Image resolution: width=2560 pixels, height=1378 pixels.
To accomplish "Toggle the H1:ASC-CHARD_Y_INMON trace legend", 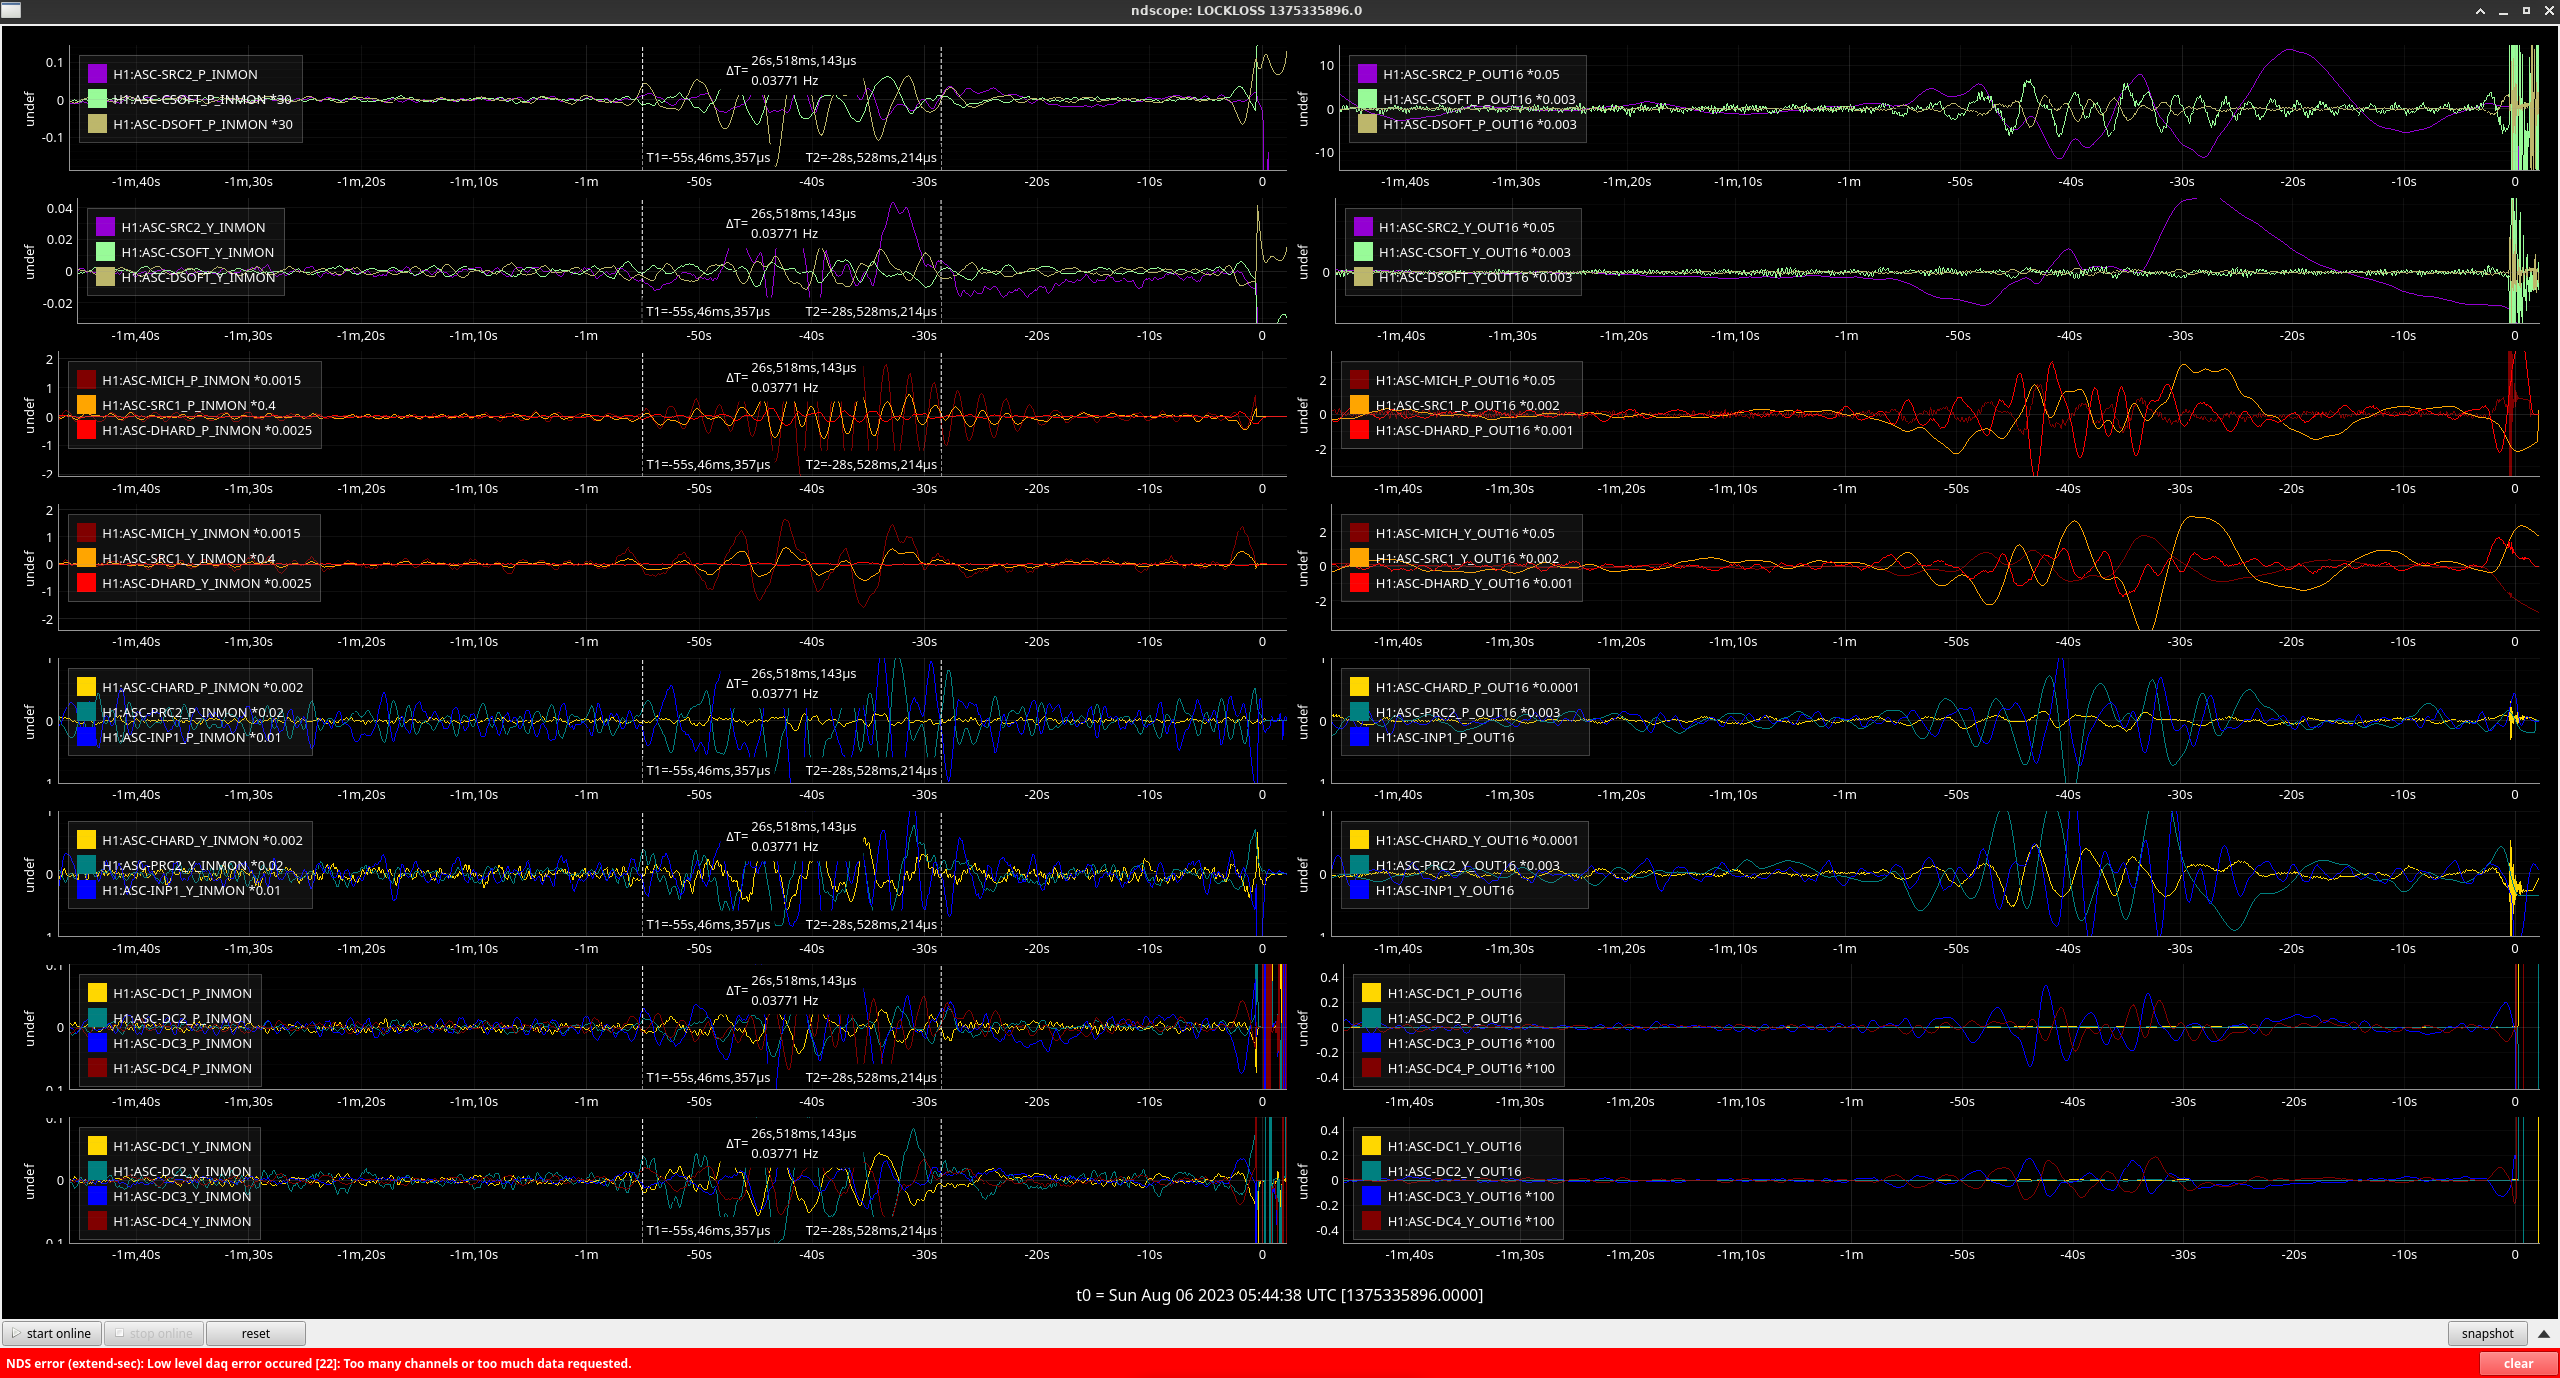I will click(201, 840).
